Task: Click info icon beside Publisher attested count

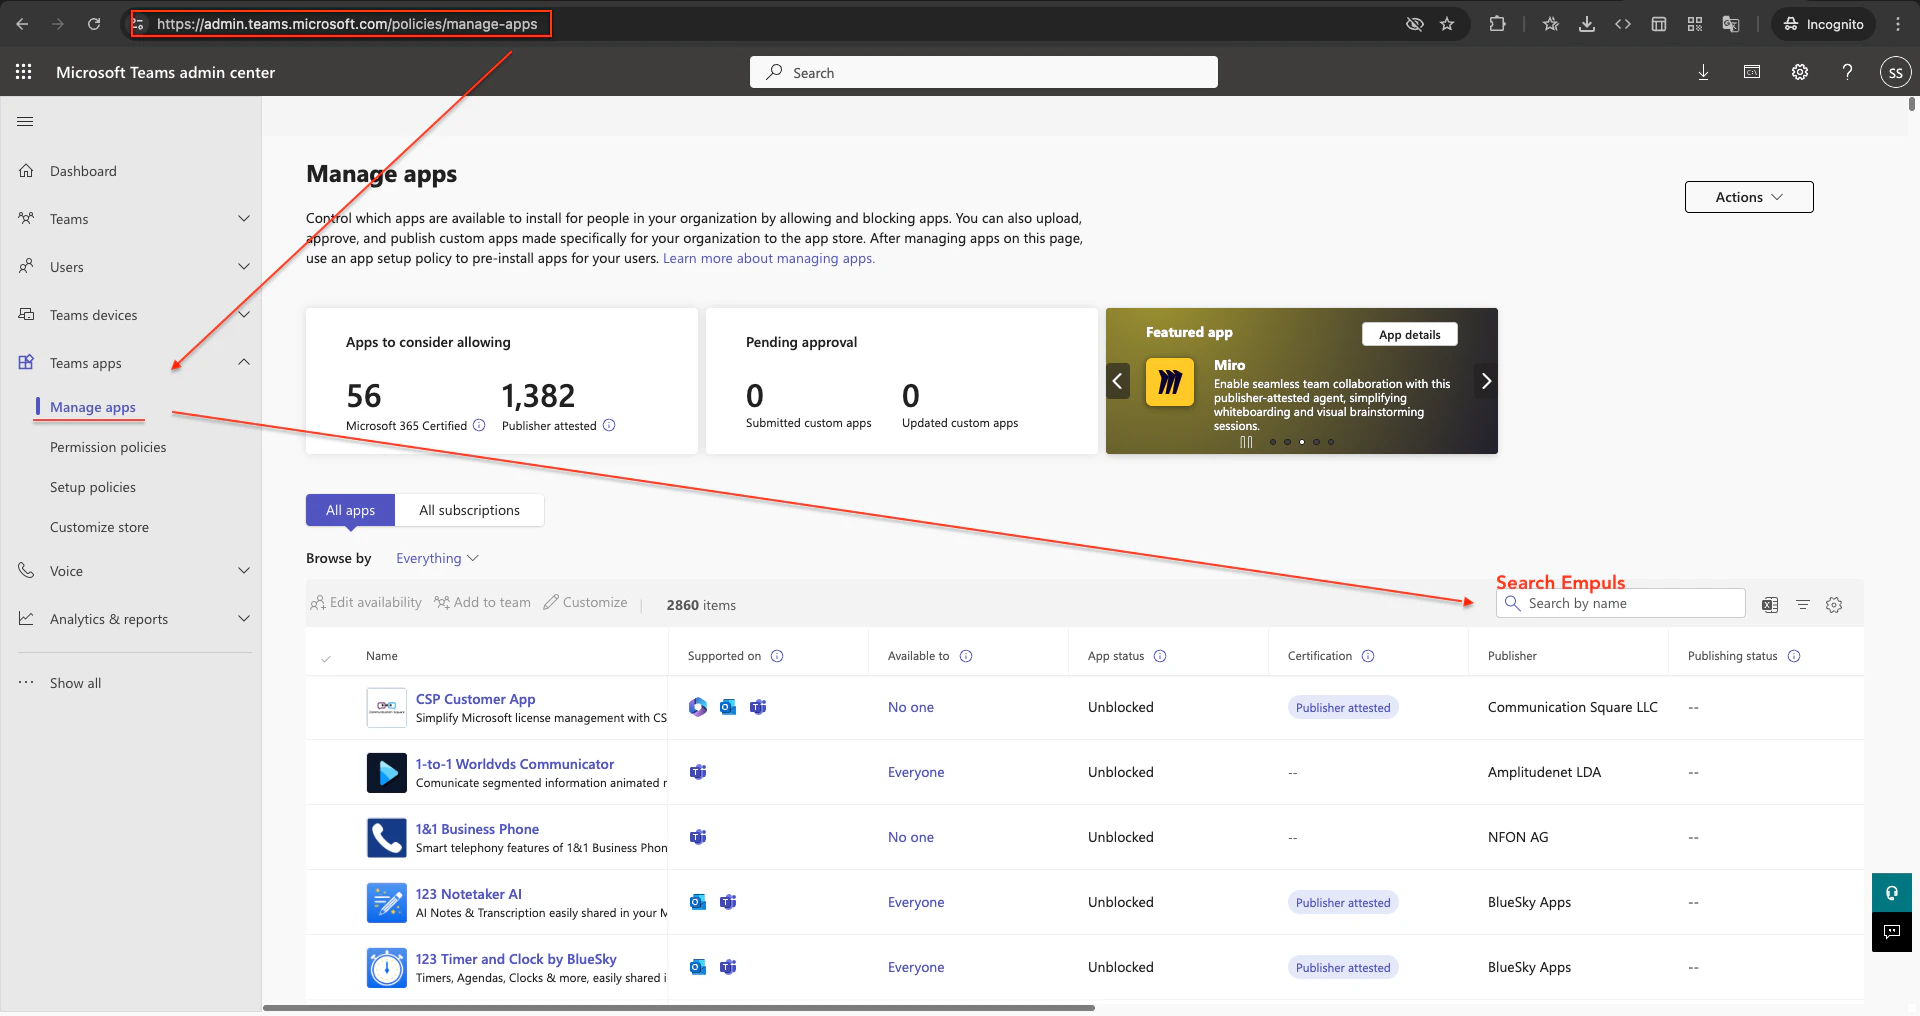Action: pos(609,425)
